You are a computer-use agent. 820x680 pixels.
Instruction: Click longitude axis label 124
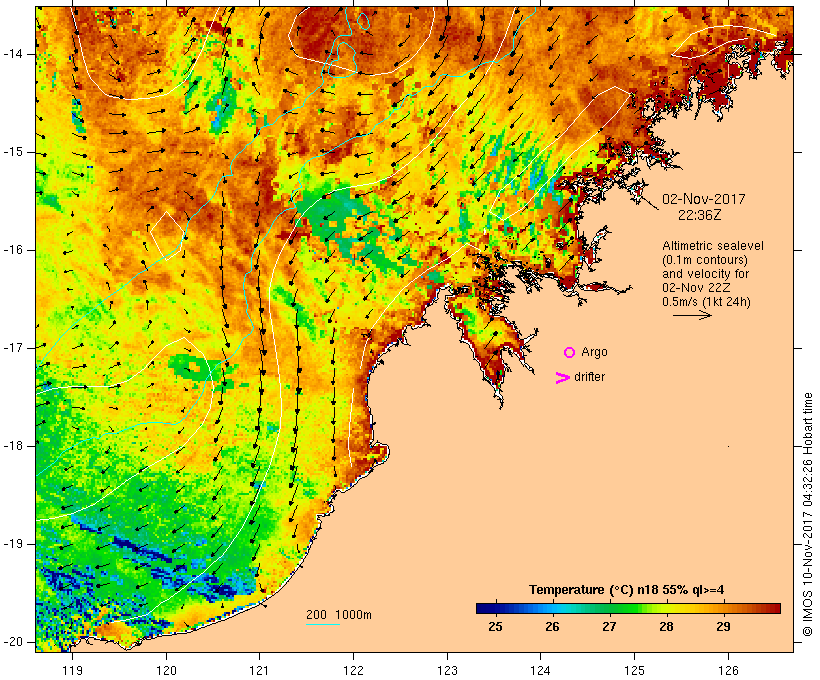click(540, 670)
